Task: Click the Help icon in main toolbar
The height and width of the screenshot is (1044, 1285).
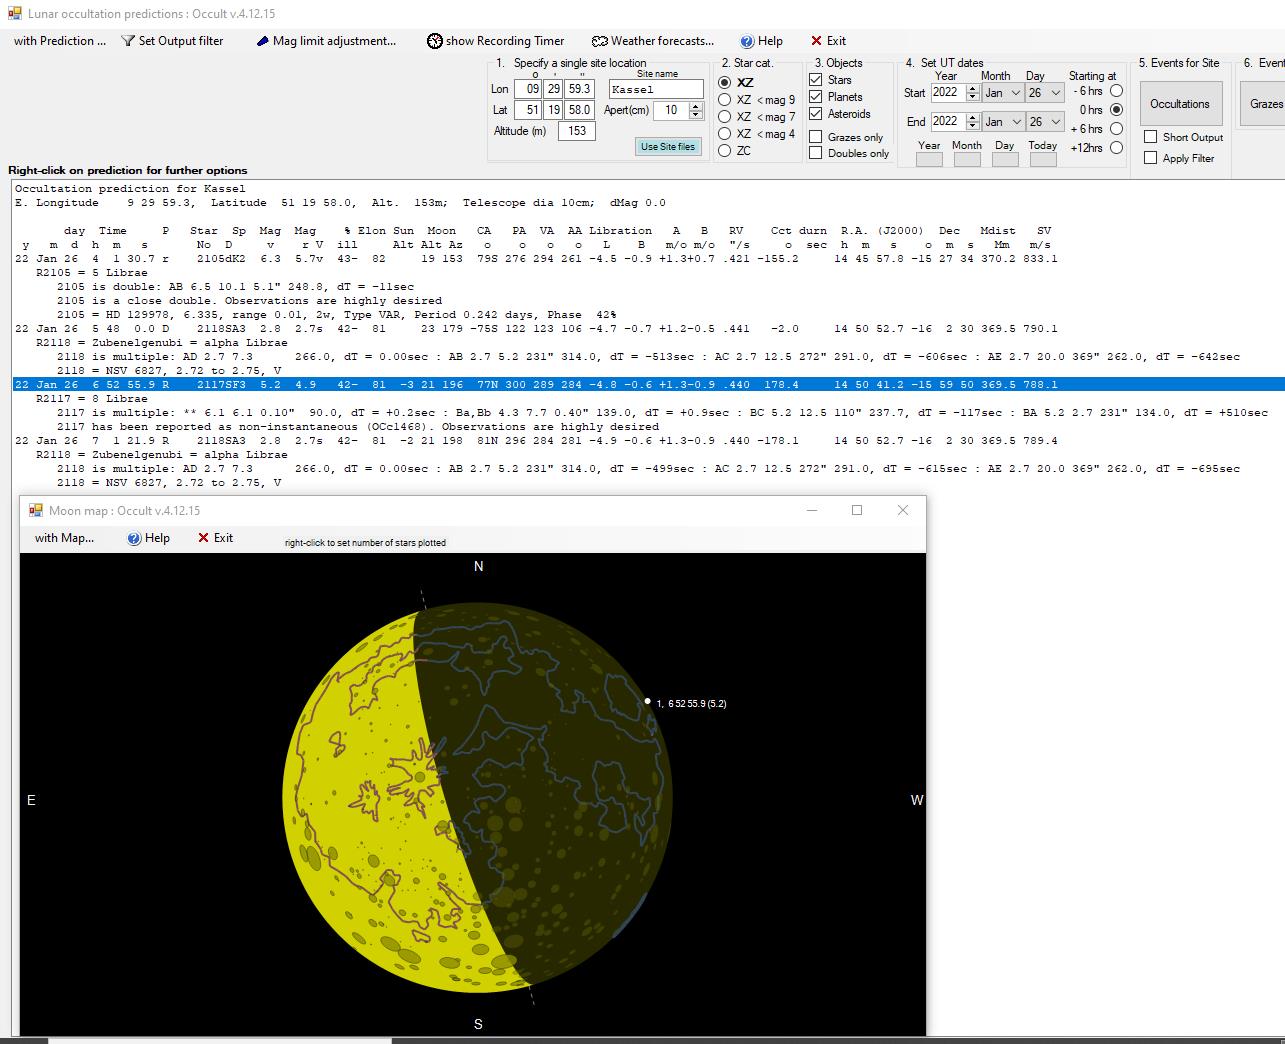Action: pyautogui.click(x=747, y=41)
